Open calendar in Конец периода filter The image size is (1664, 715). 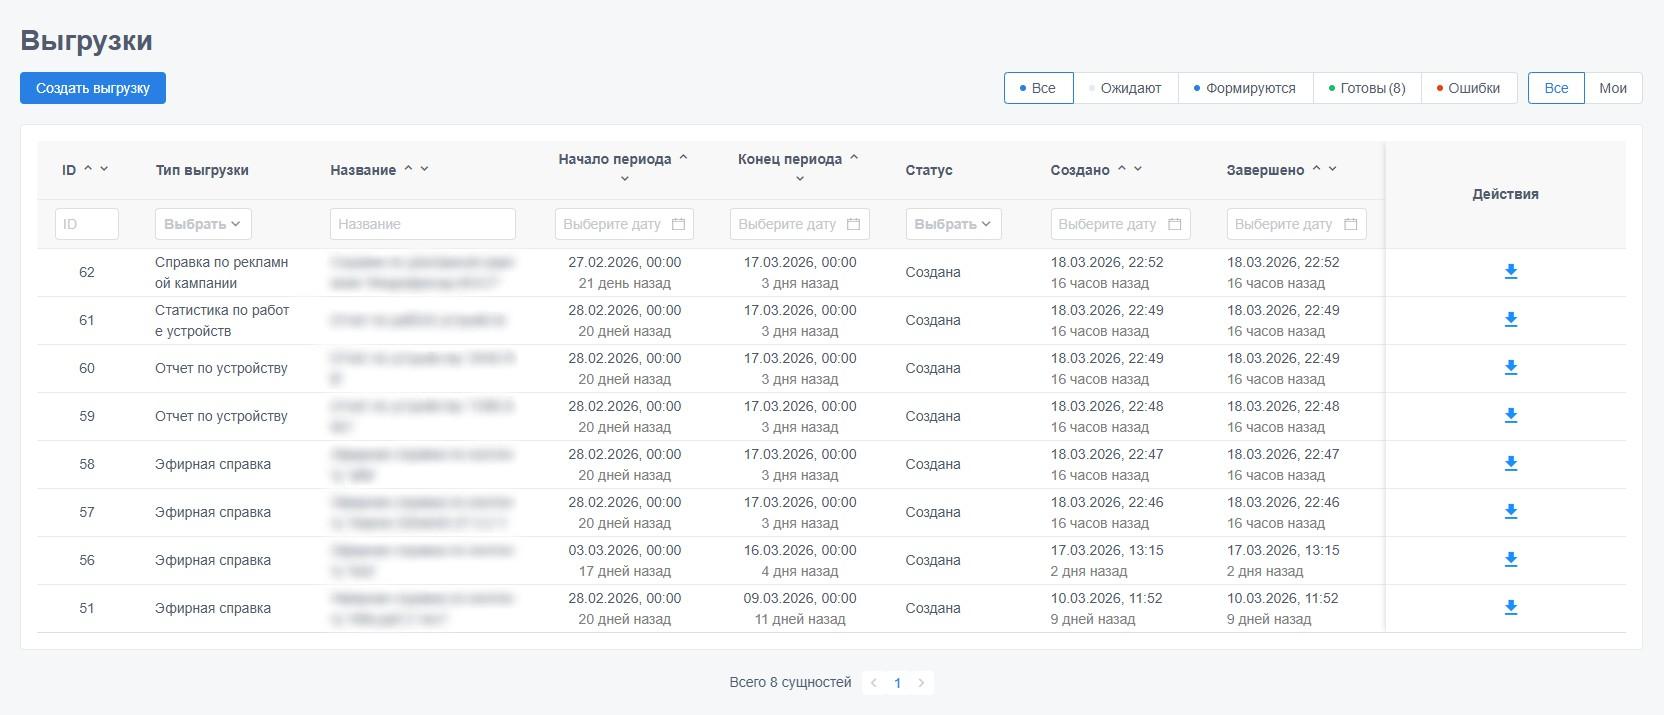pos(853,224)
